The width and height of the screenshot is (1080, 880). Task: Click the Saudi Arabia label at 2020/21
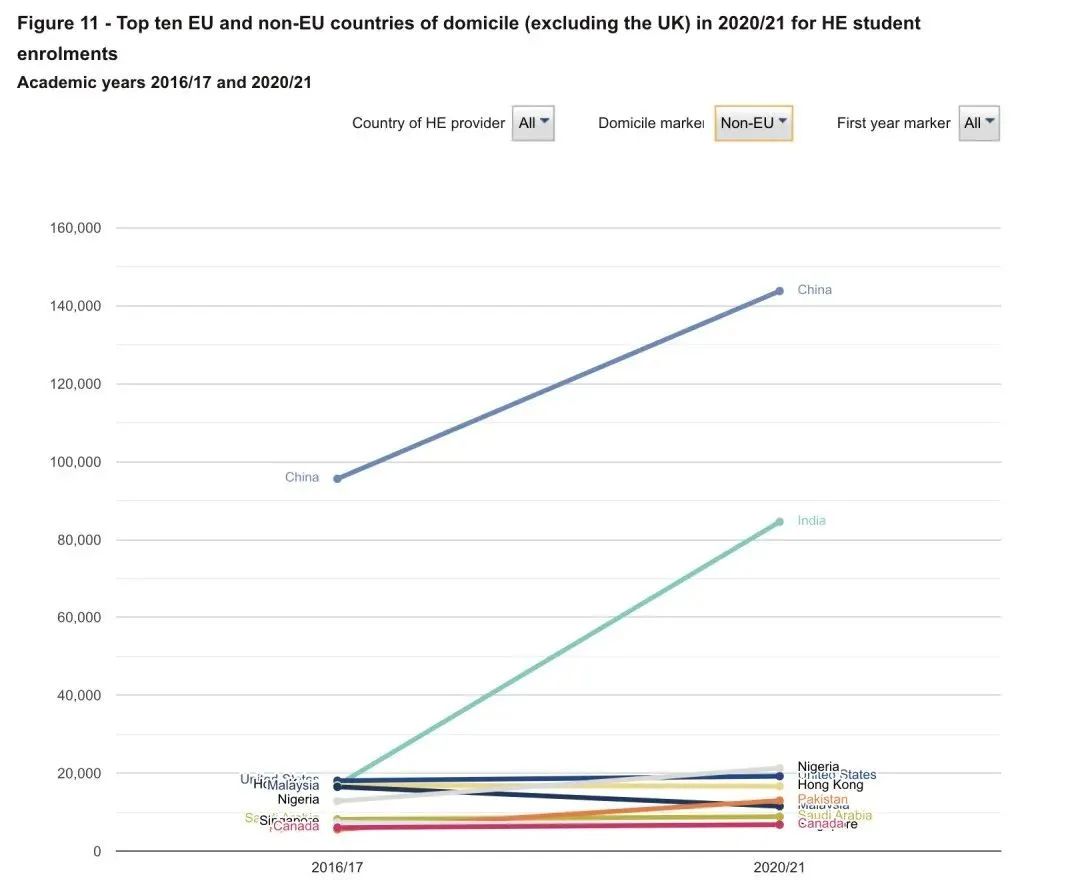pyautogui.click(x=835, y=816)
